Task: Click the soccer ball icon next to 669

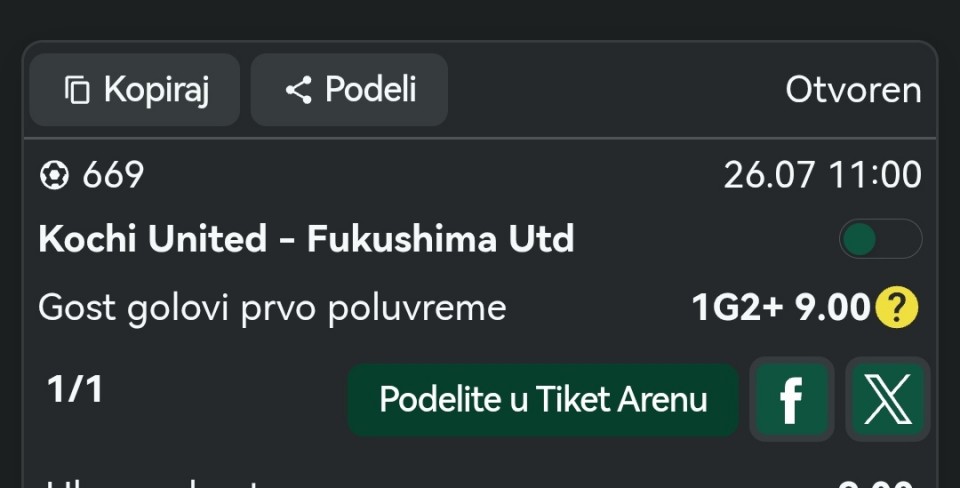Action: [x=54, y=175]
